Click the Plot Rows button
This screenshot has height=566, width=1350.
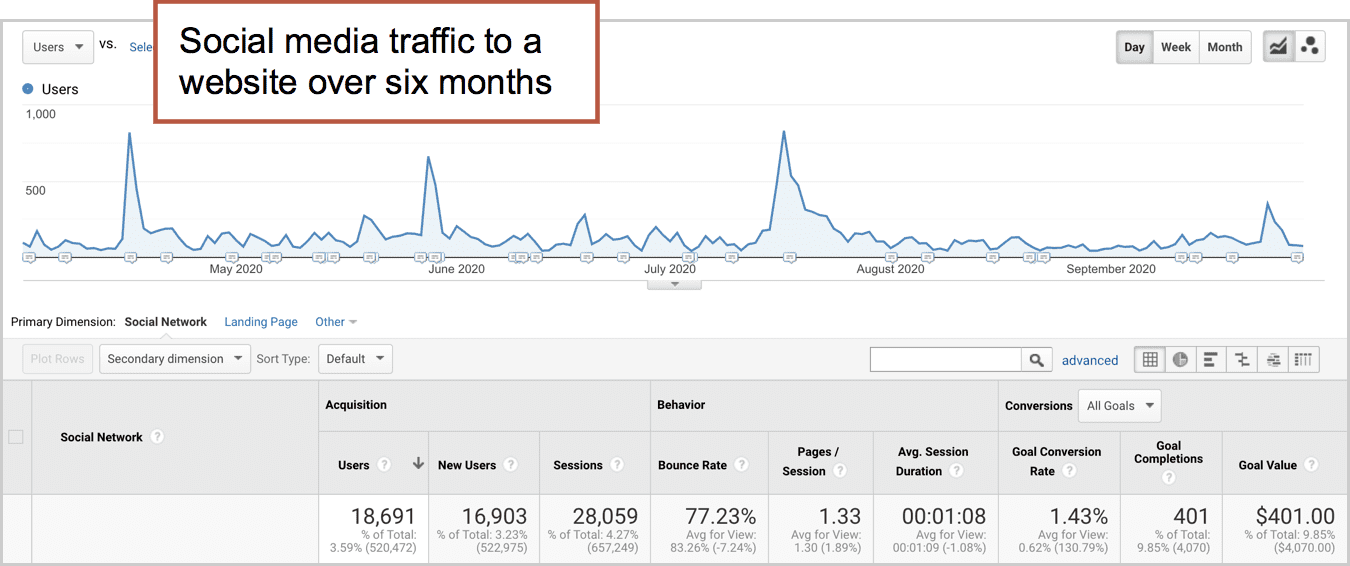point(58,359)
